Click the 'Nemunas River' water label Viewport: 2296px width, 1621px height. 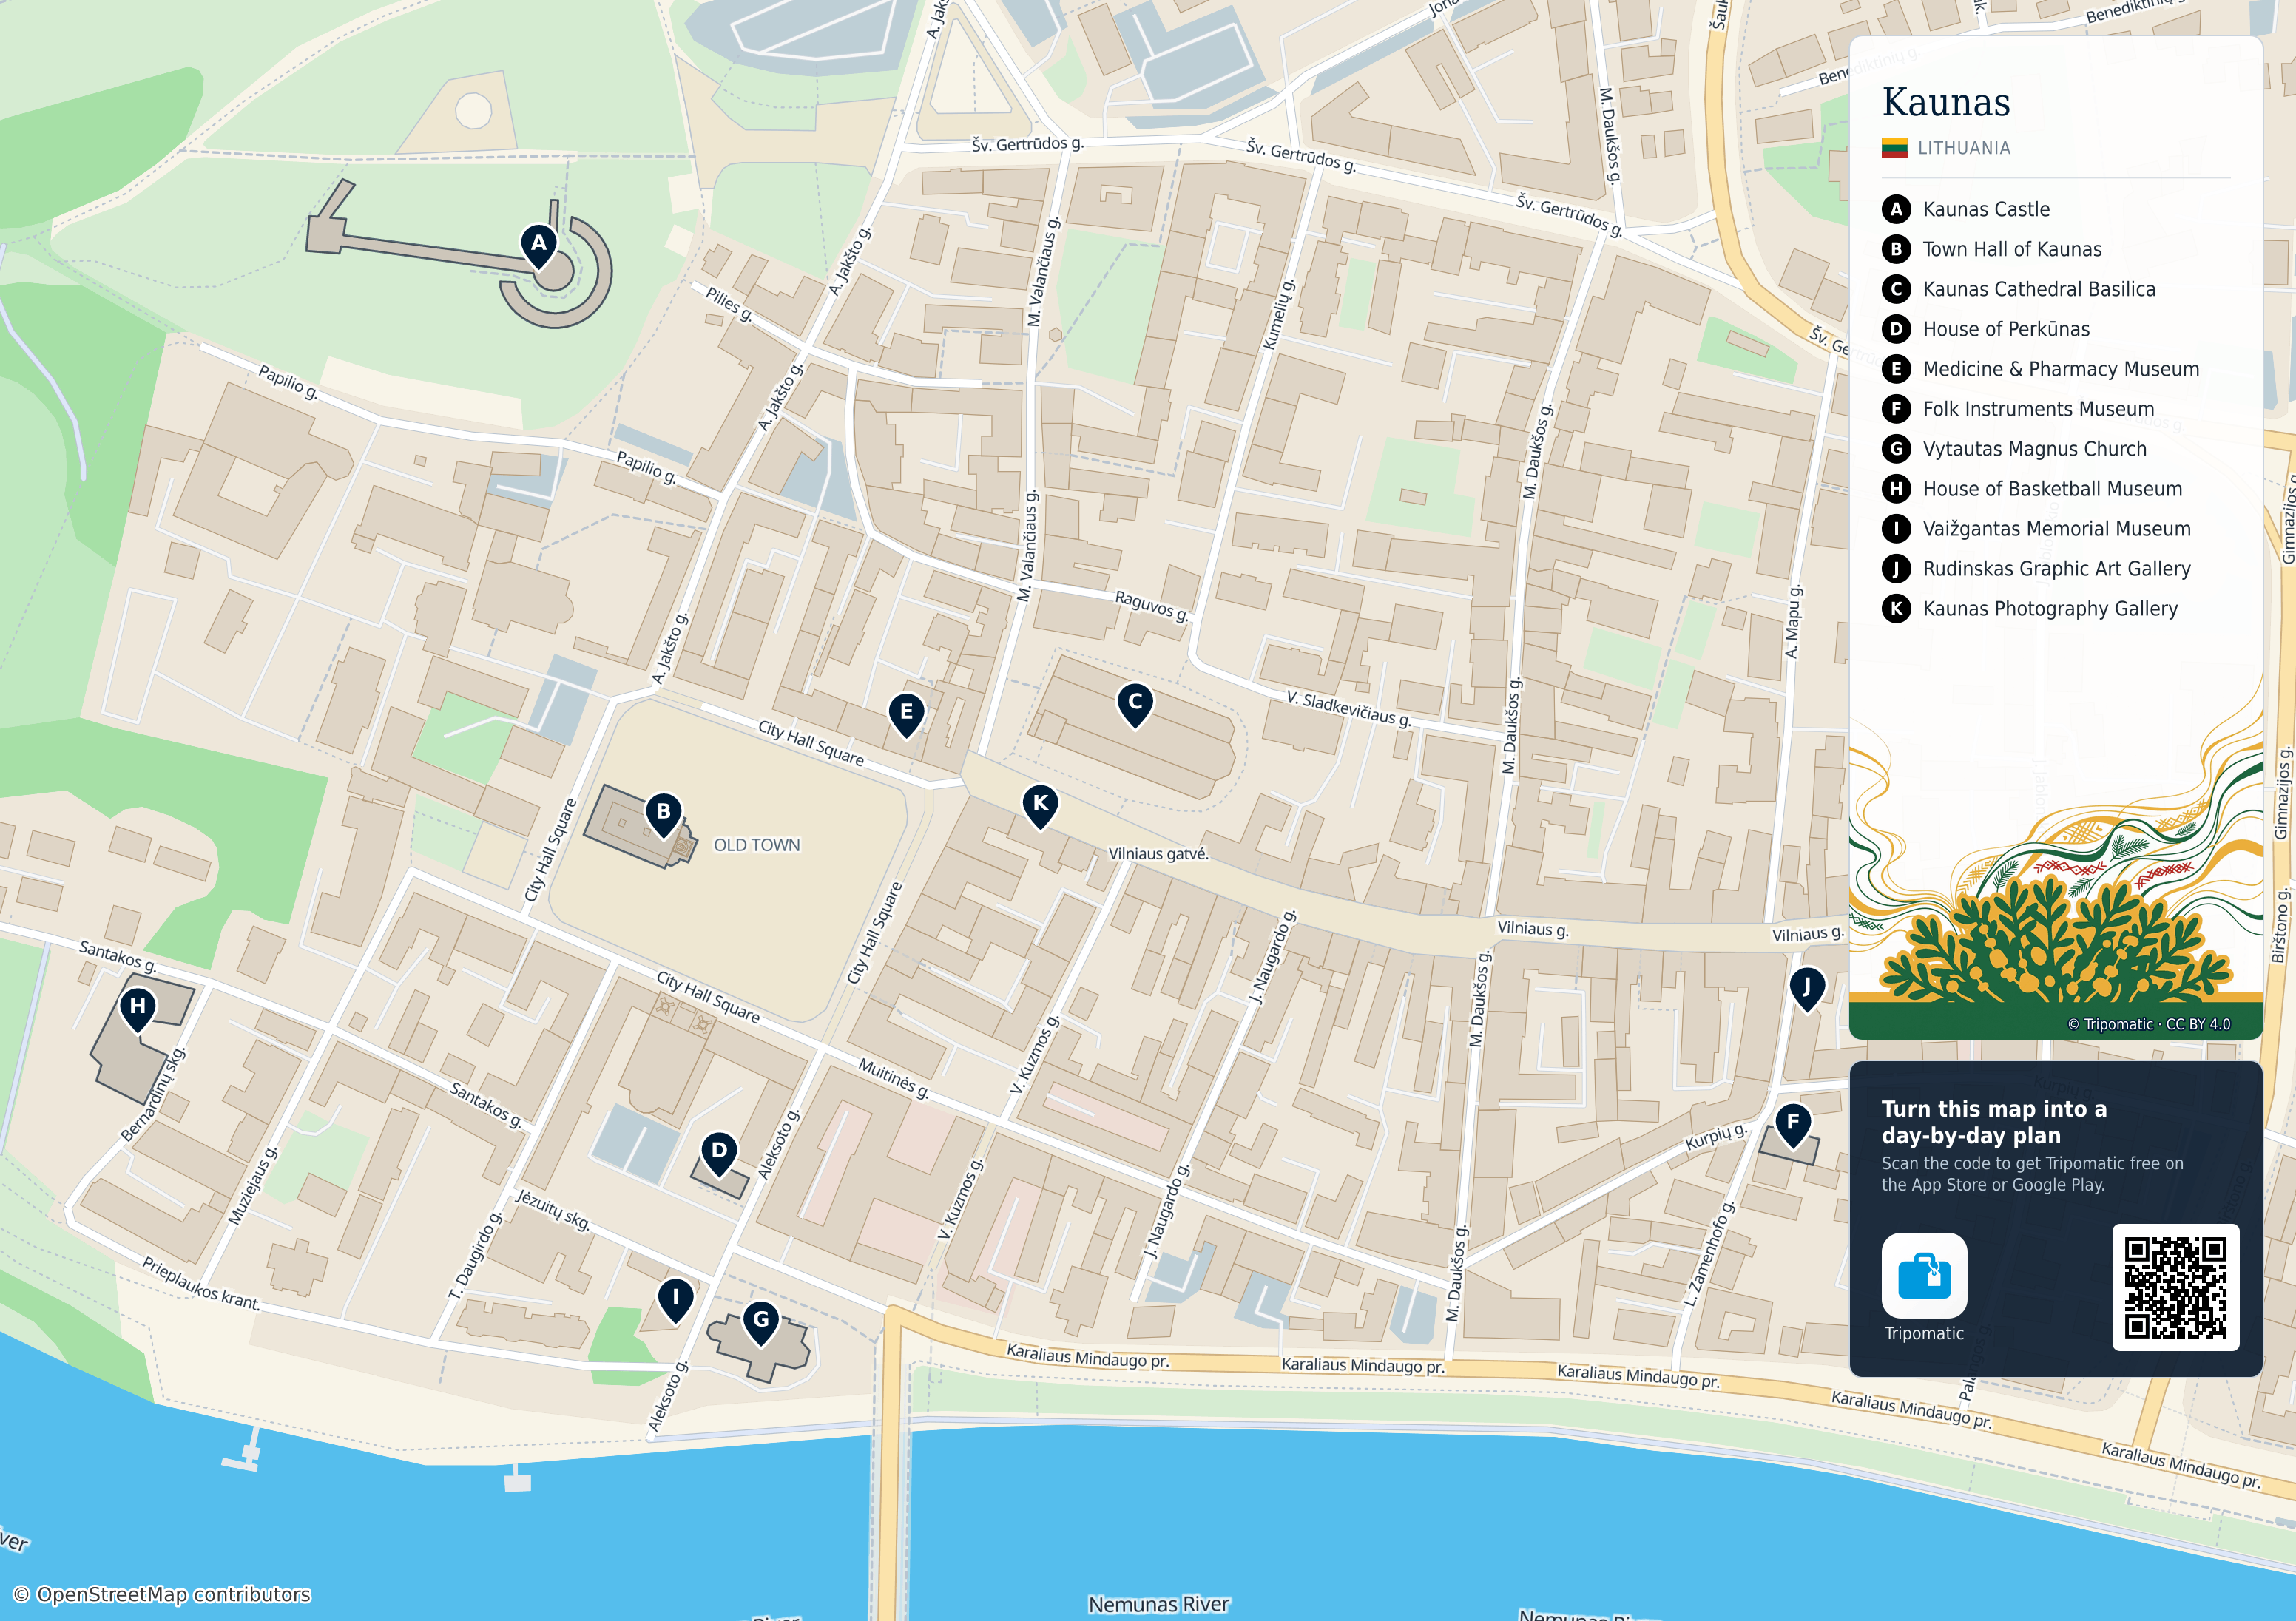(1159, 1604)
